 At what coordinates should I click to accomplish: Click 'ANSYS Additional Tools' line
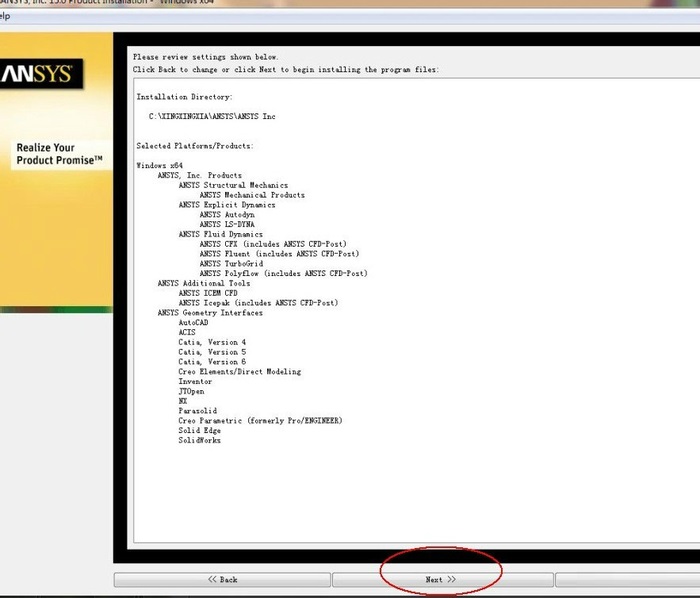[204, 283]
